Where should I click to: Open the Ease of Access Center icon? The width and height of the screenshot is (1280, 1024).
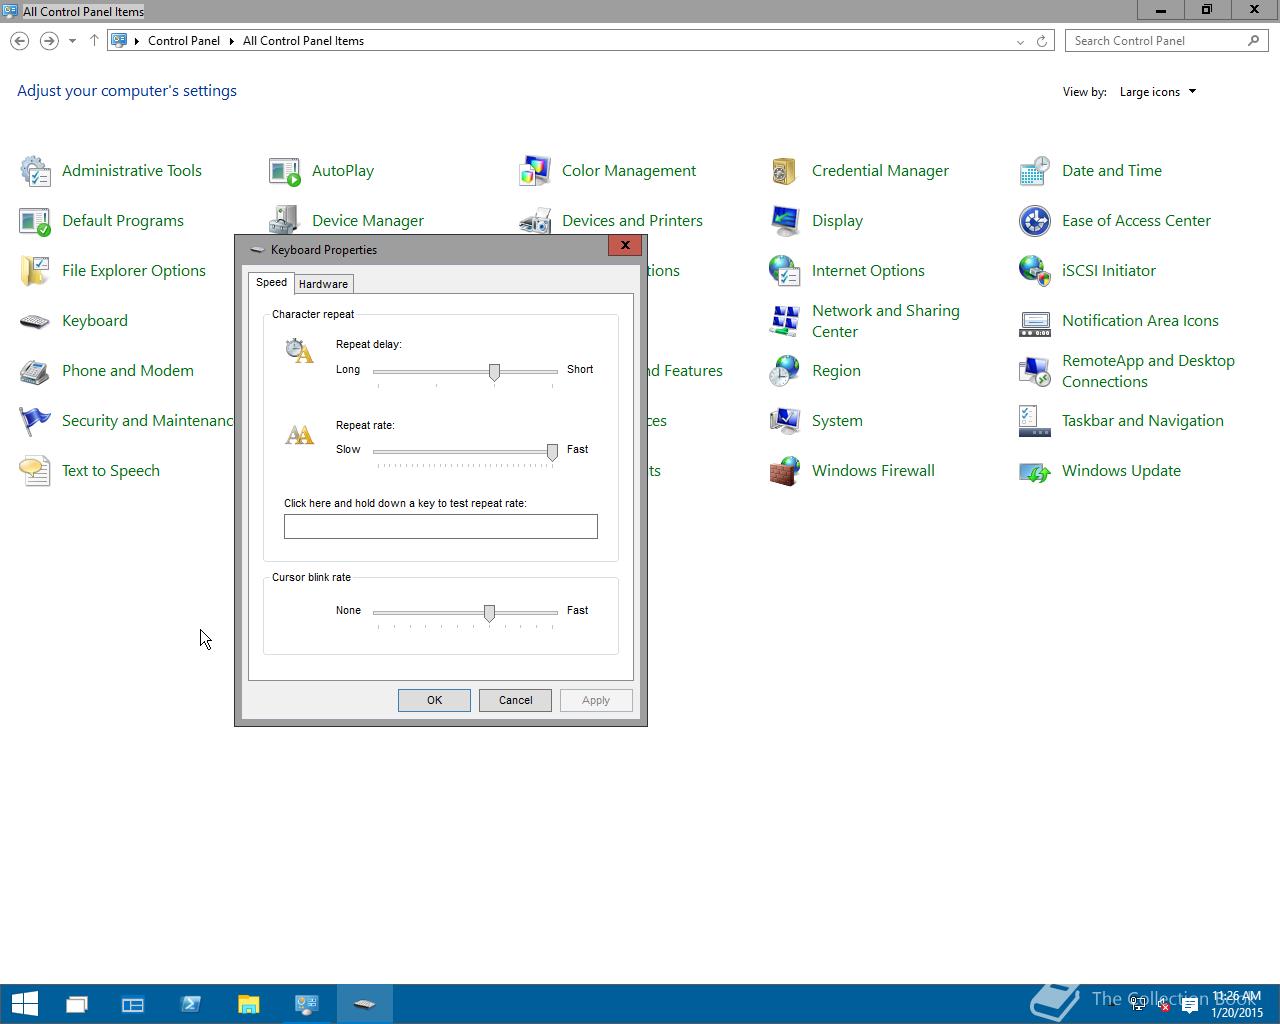click(x=1035, y=221)
